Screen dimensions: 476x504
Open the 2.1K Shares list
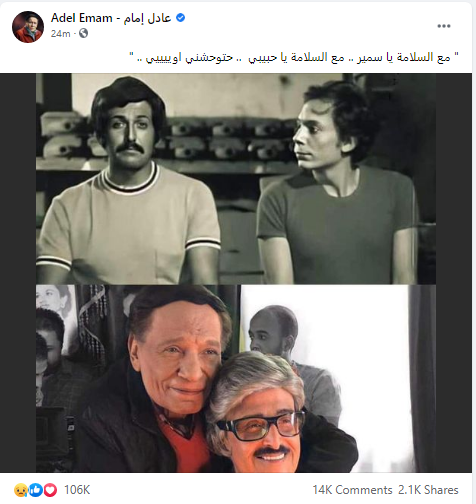tap(428, 490)
